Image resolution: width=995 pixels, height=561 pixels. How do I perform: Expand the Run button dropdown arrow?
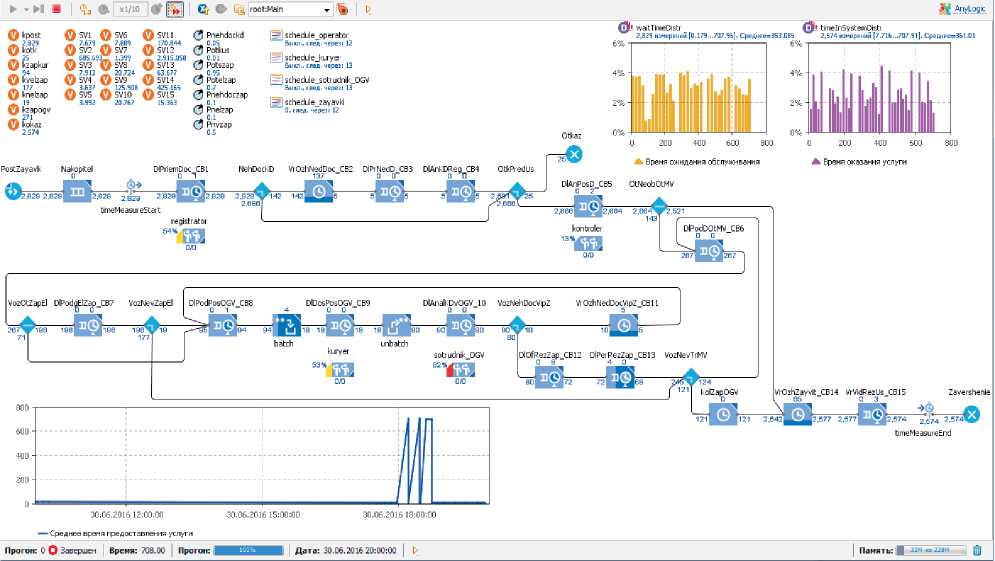[x=24, y=9]
